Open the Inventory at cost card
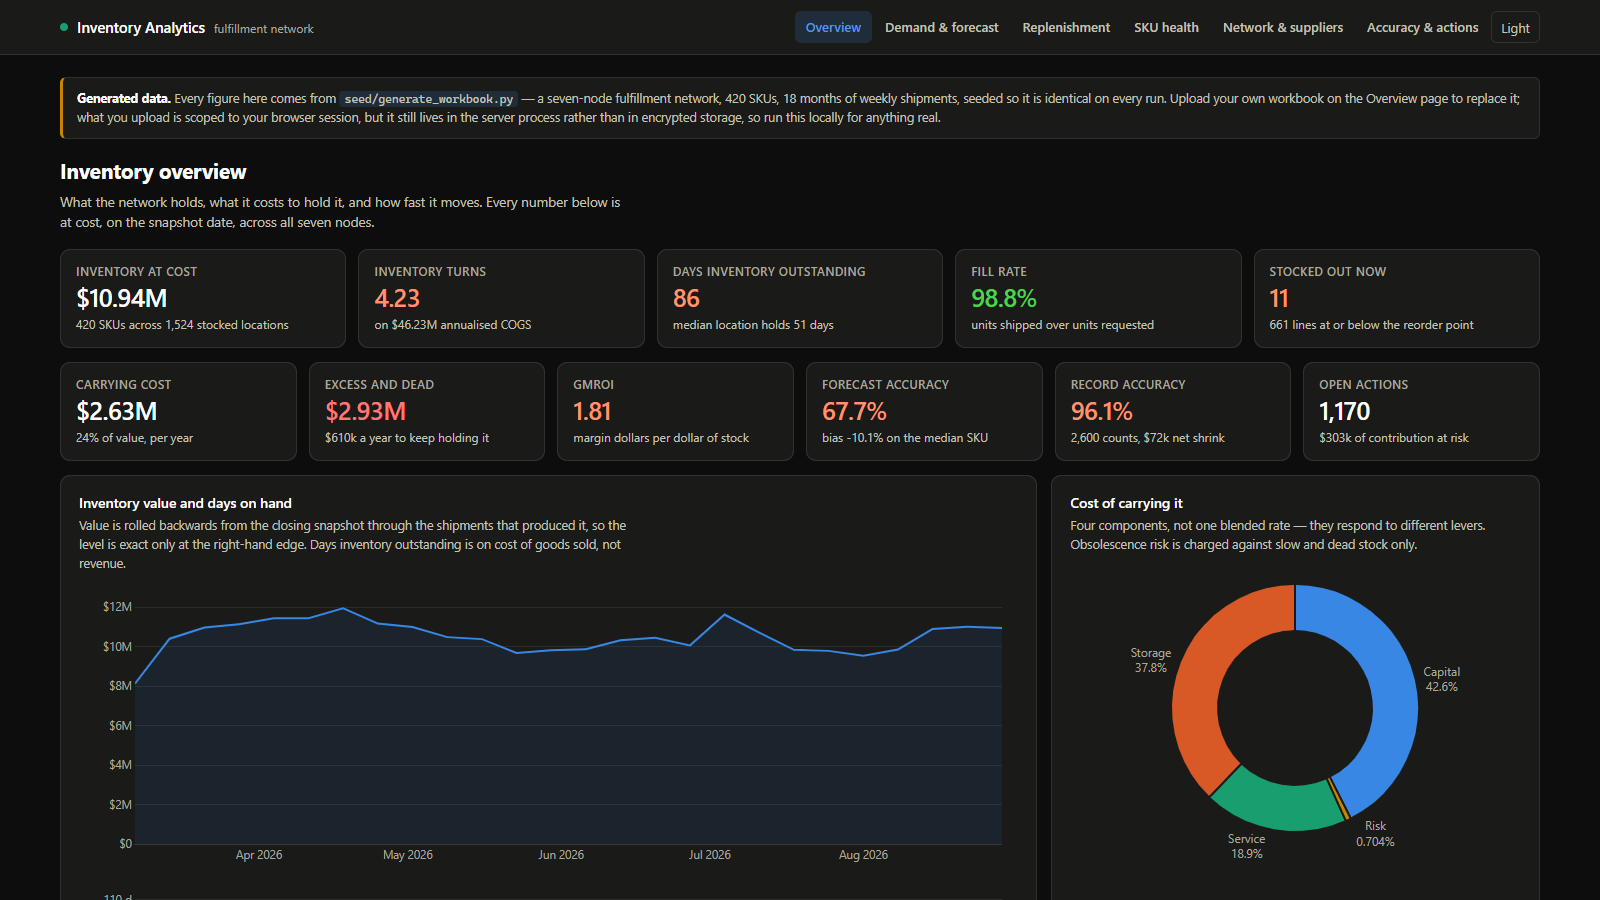Screen dimensions: 1600x900 (203, 298)
